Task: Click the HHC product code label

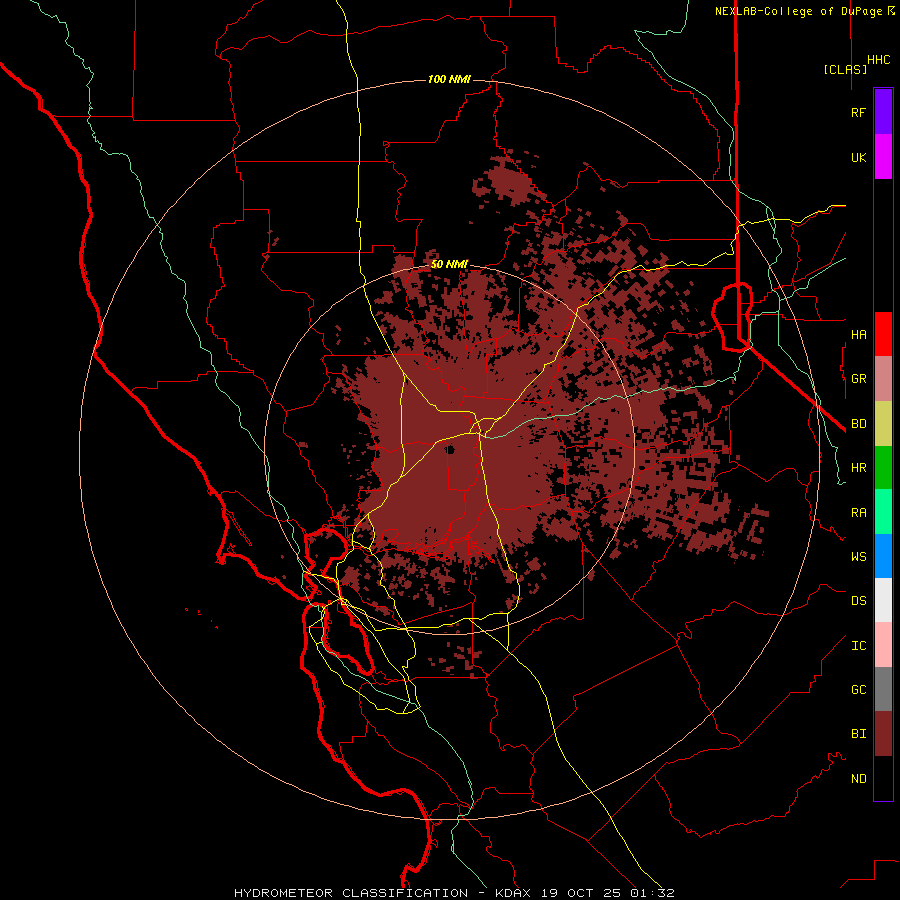Action: (x=879, y=60)
